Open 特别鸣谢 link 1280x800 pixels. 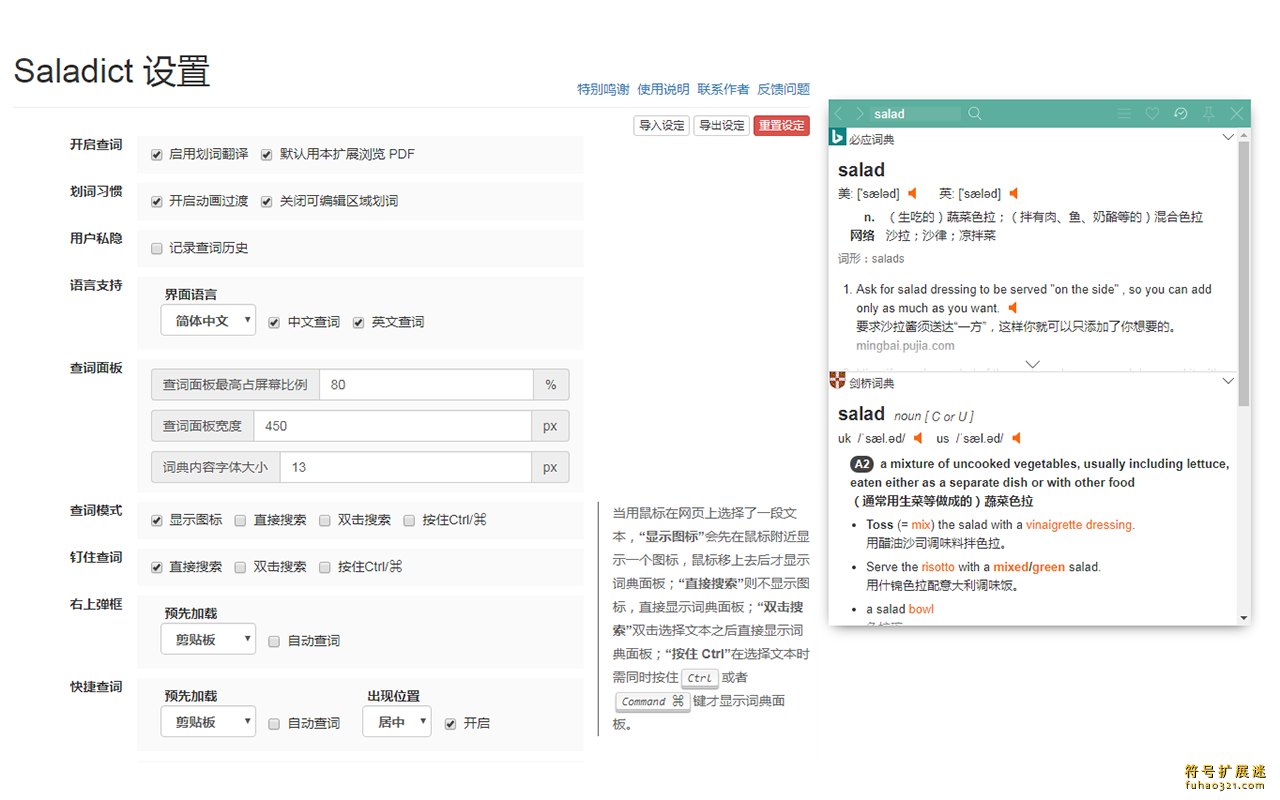pyautogui.click(x=603, y=89)
